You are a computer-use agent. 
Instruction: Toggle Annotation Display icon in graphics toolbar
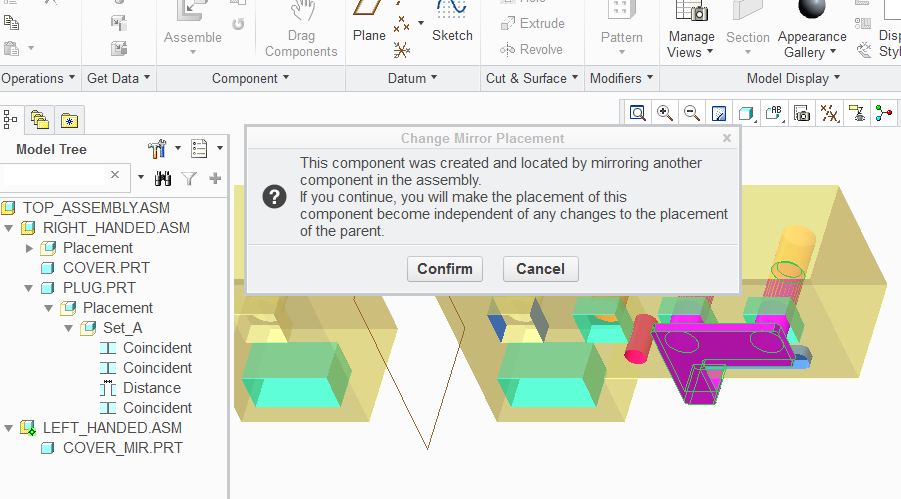pos(857,113)
